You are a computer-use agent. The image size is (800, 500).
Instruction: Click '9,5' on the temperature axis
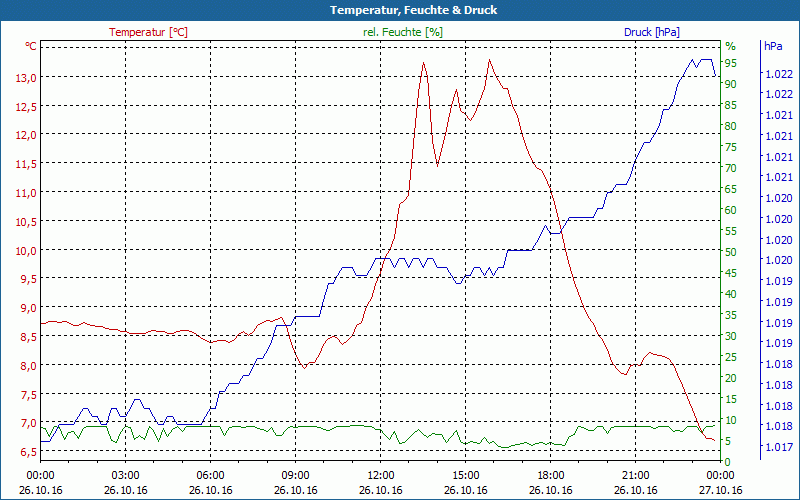[x=29, y=279]
